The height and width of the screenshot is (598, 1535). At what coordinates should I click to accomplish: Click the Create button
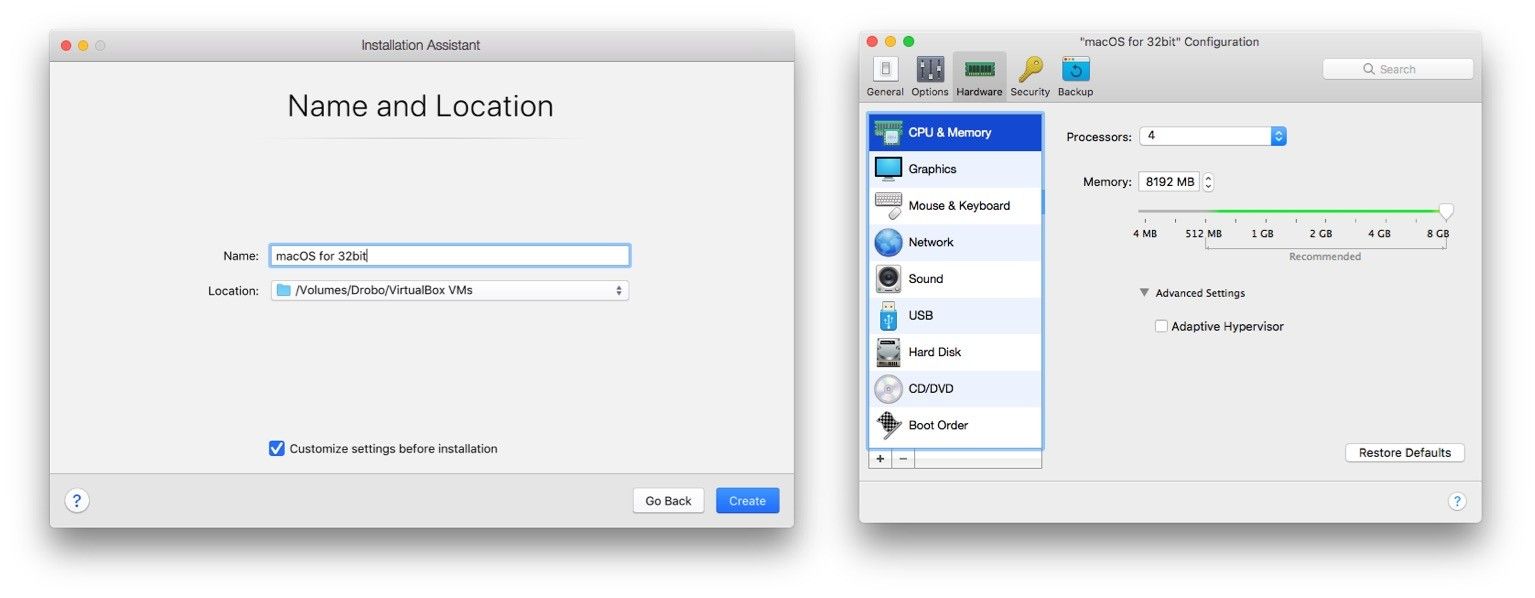[747, 501]
